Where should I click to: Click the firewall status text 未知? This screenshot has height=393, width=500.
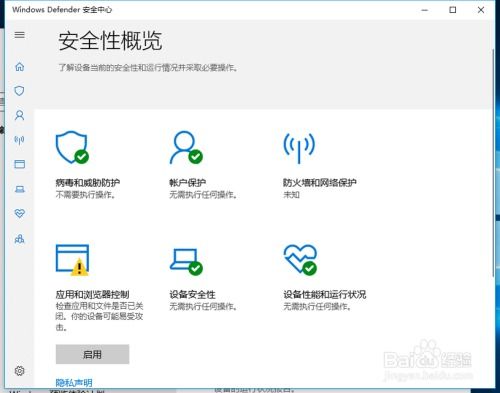[x=291, y=195]
